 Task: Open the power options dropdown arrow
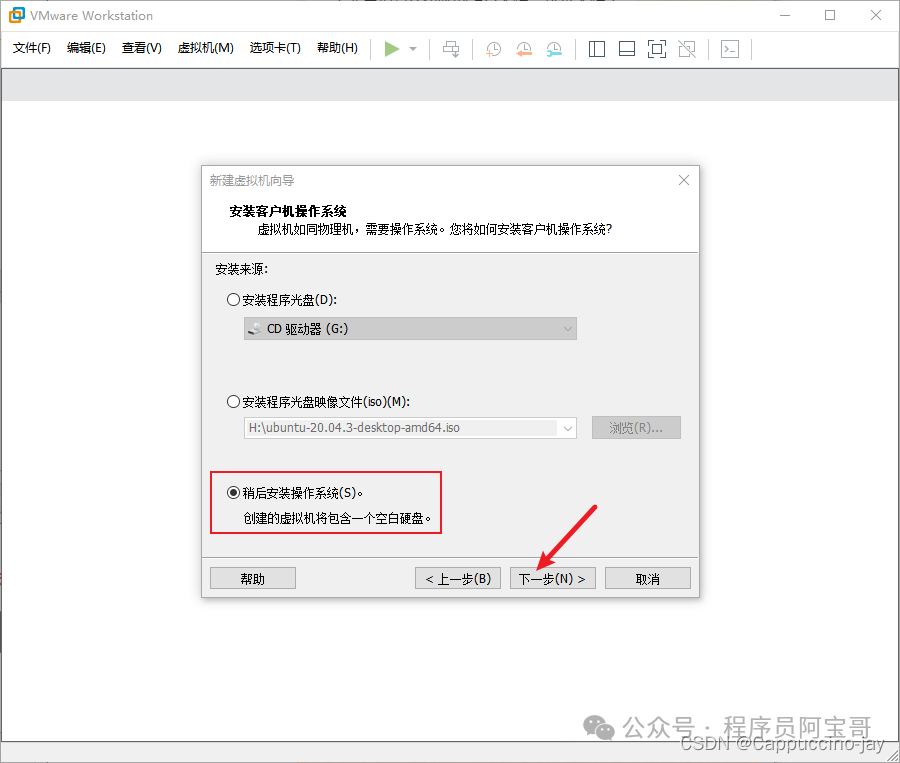pyautogui.click(x=413, y=49)
